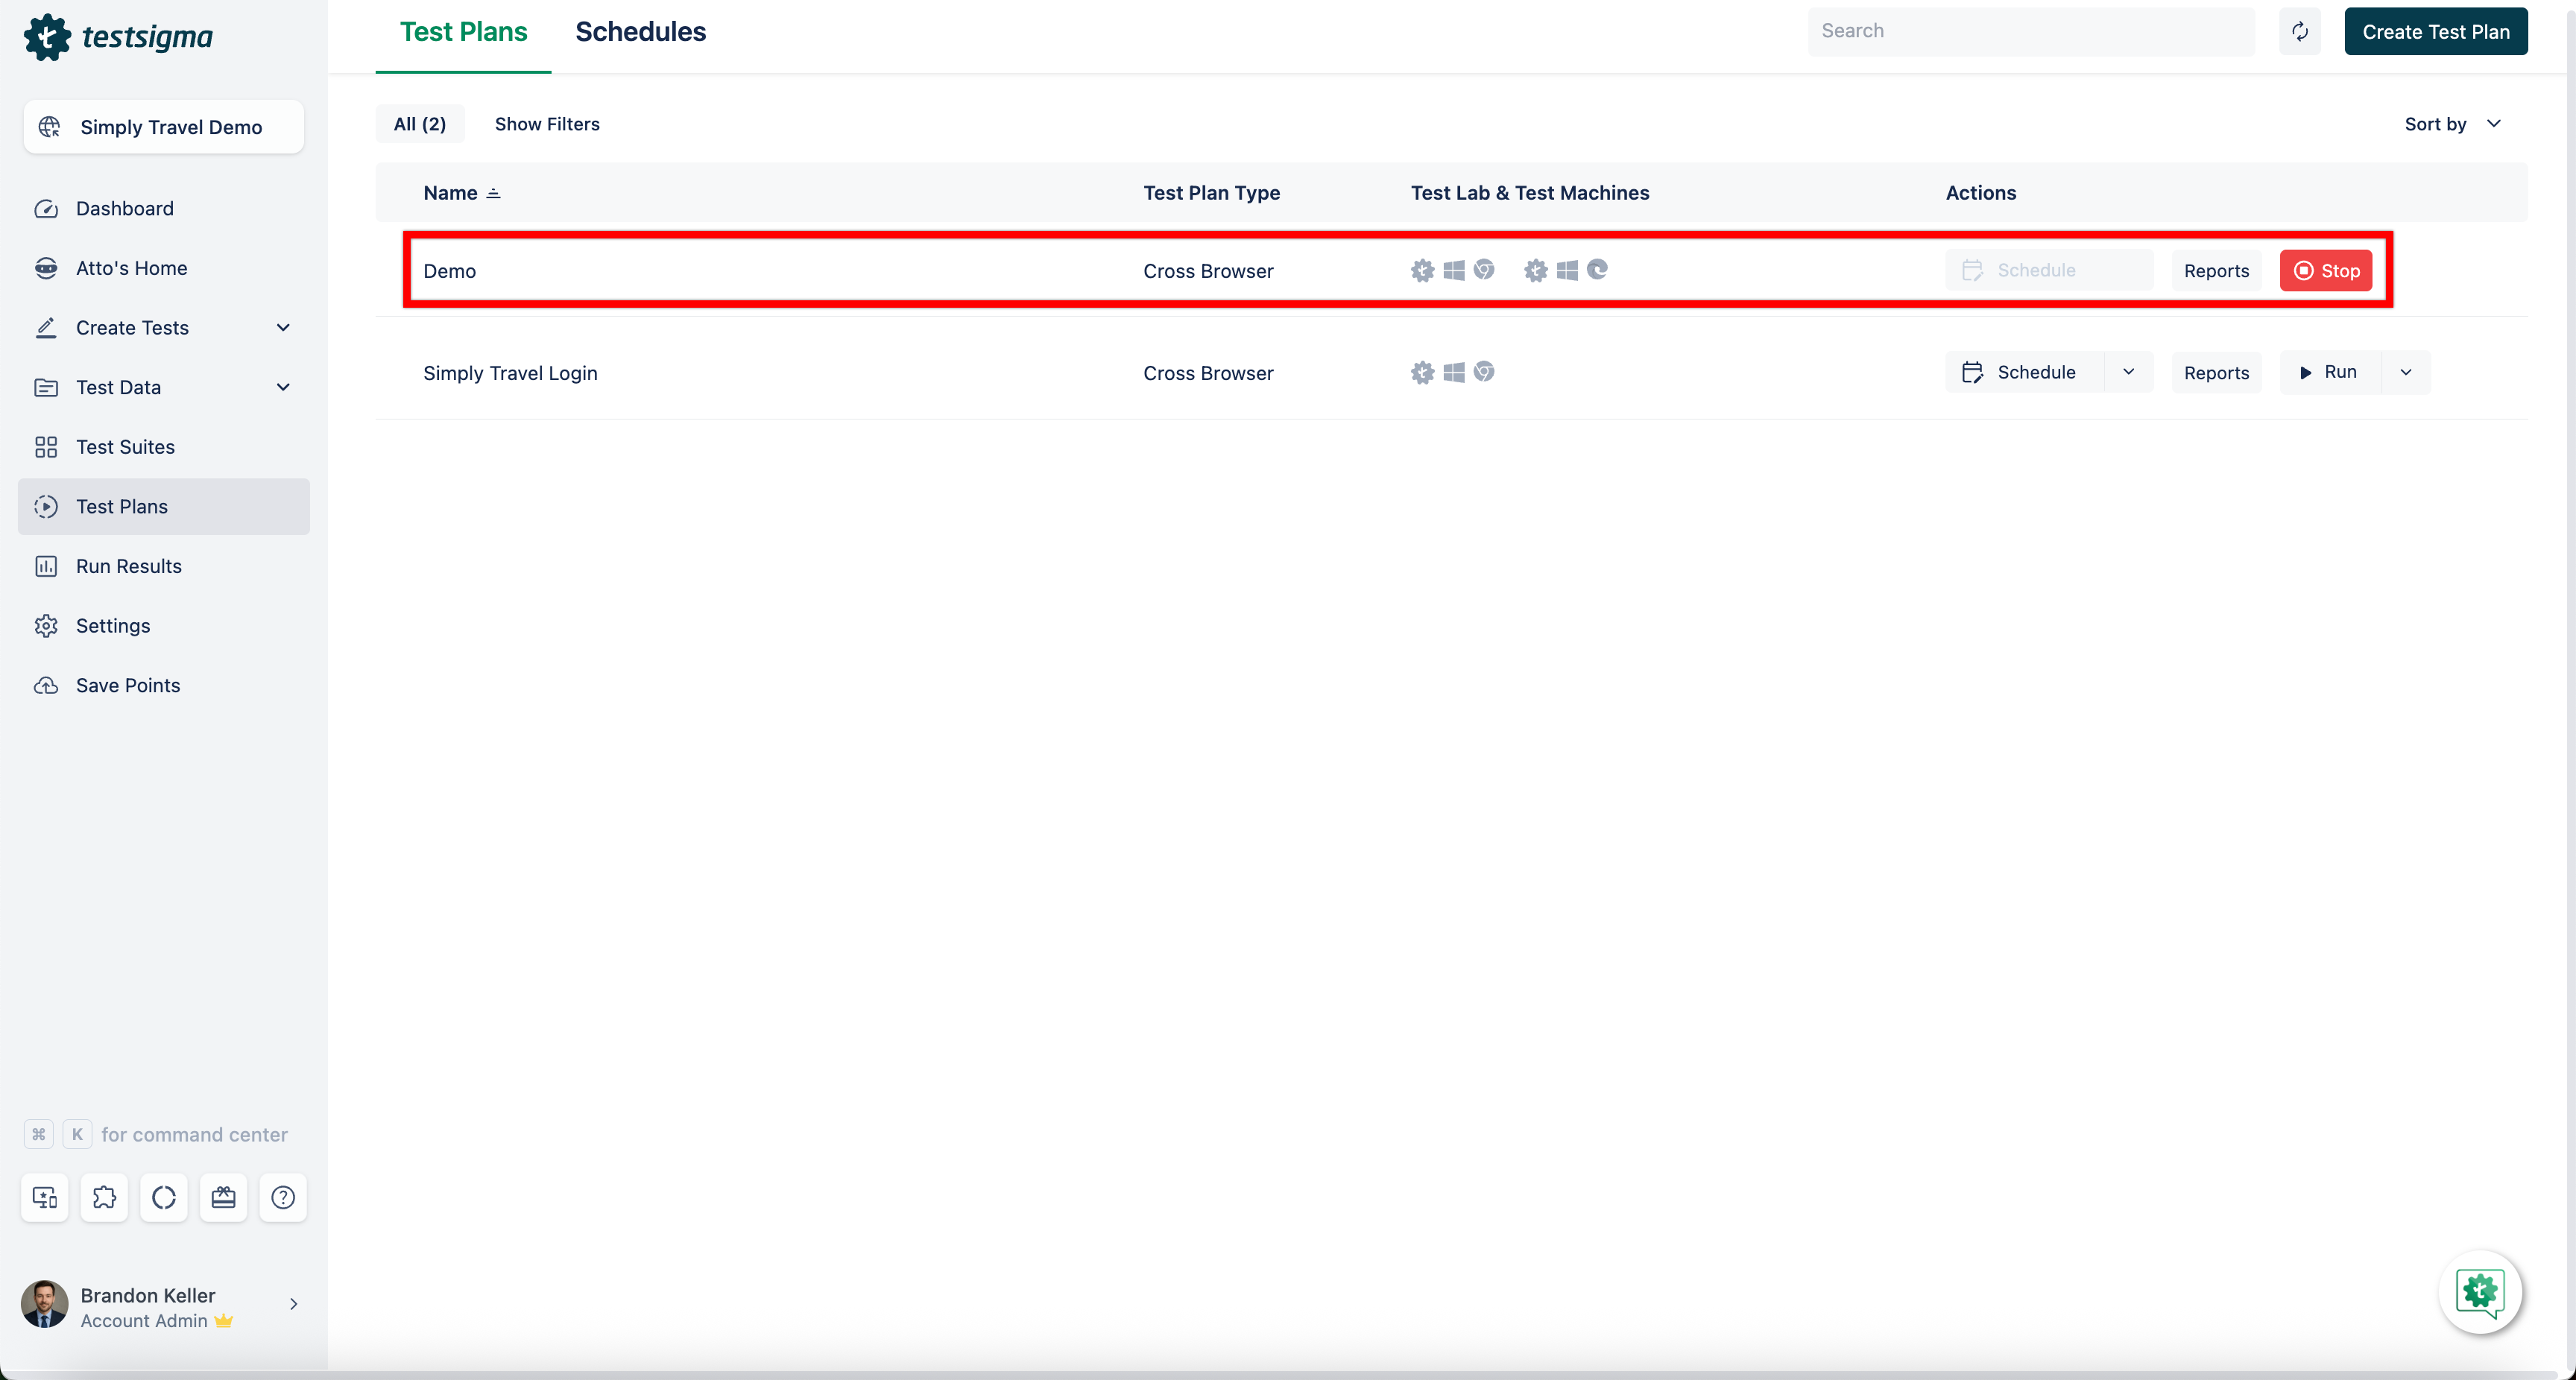Click into the Search input field
This screenshot has height=1380, width=2576.
pos(2030,31)
